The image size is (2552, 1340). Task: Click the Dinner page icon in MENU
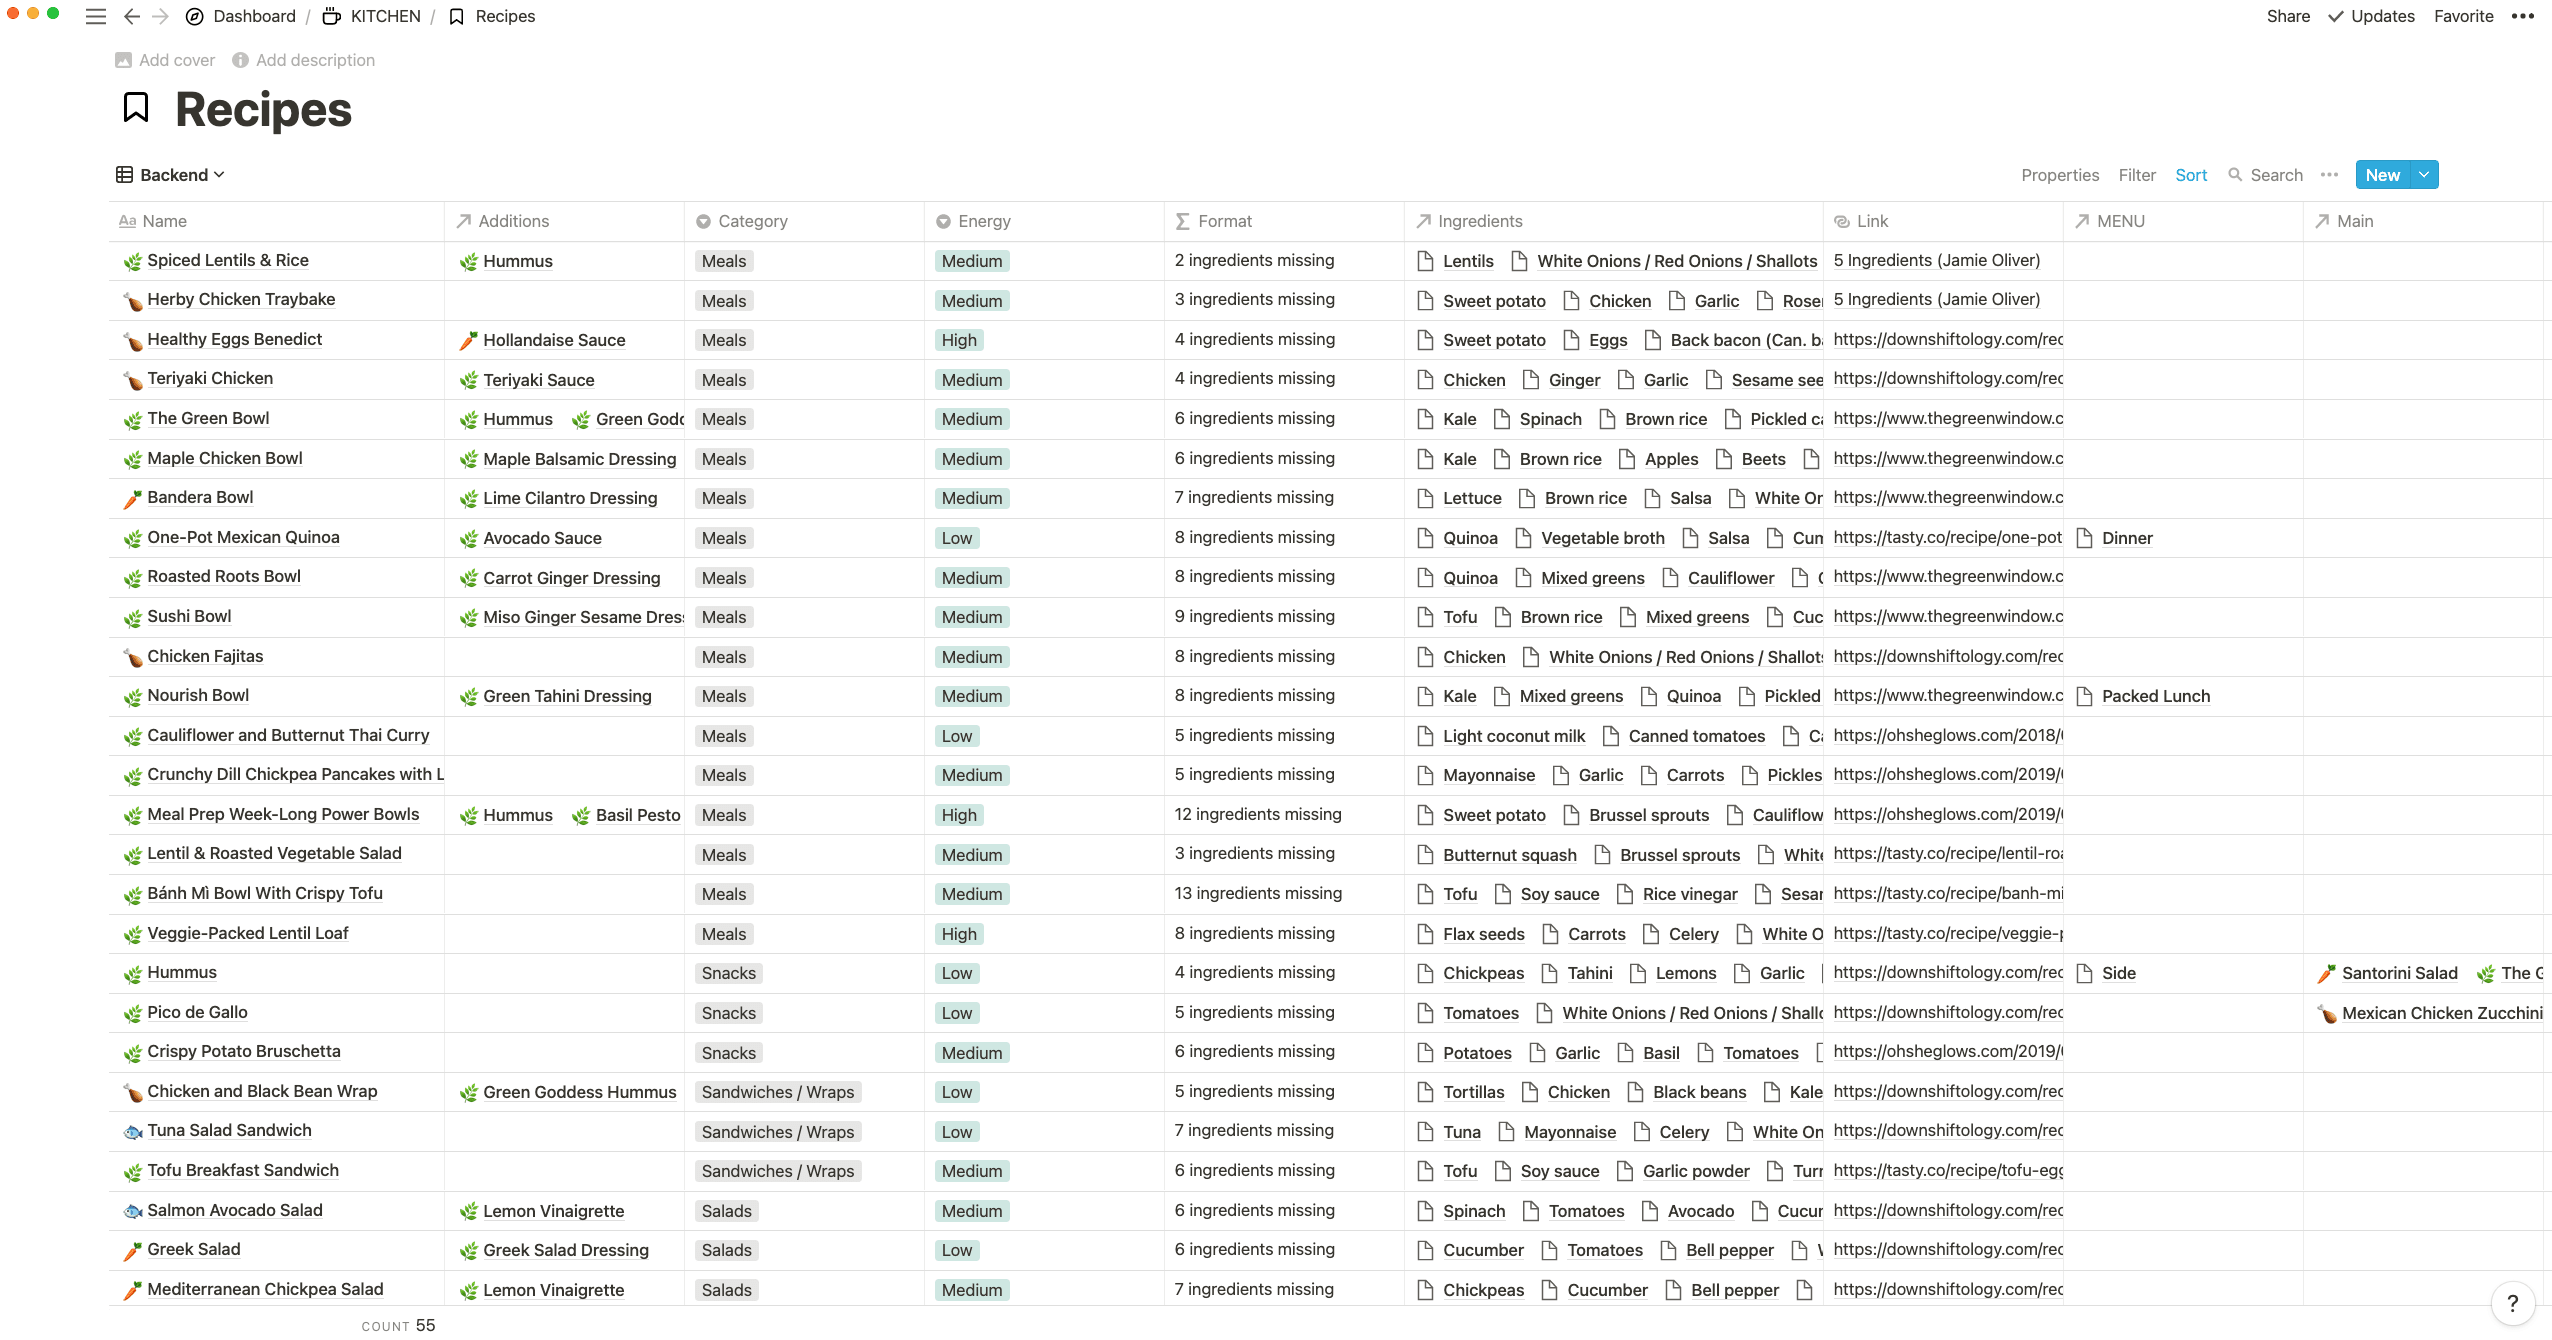pos(2085,538)
